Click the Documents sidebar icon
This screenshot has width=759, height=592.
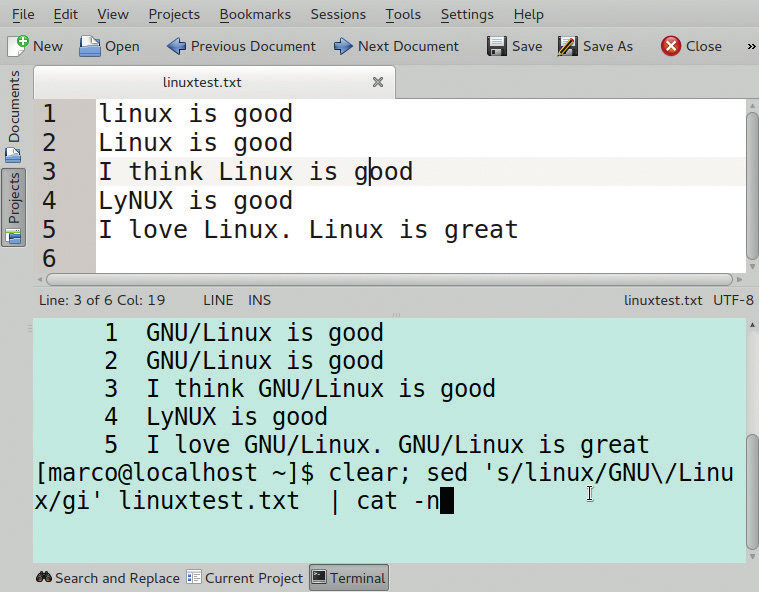[x=13, y=155]
